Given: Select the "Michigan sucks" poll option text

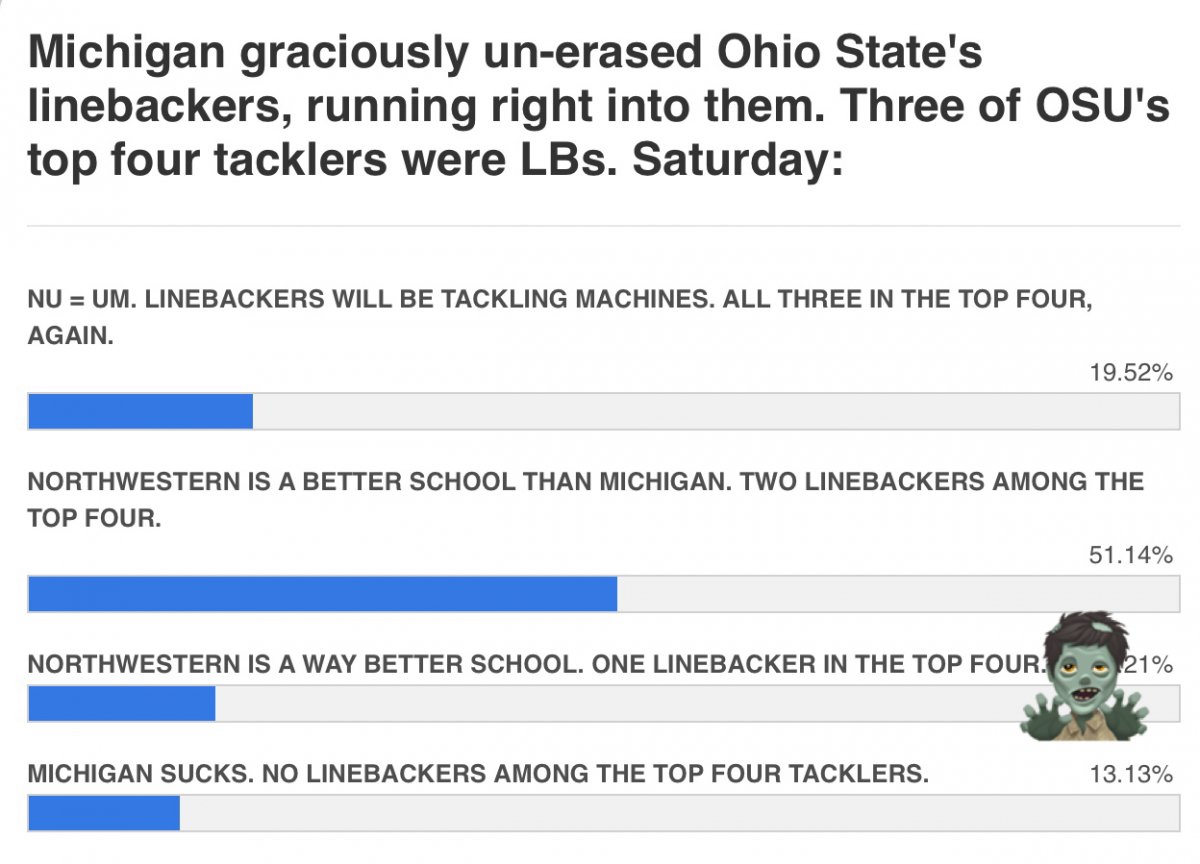Looking at the screenshot, I should click(x=478, y=774).
